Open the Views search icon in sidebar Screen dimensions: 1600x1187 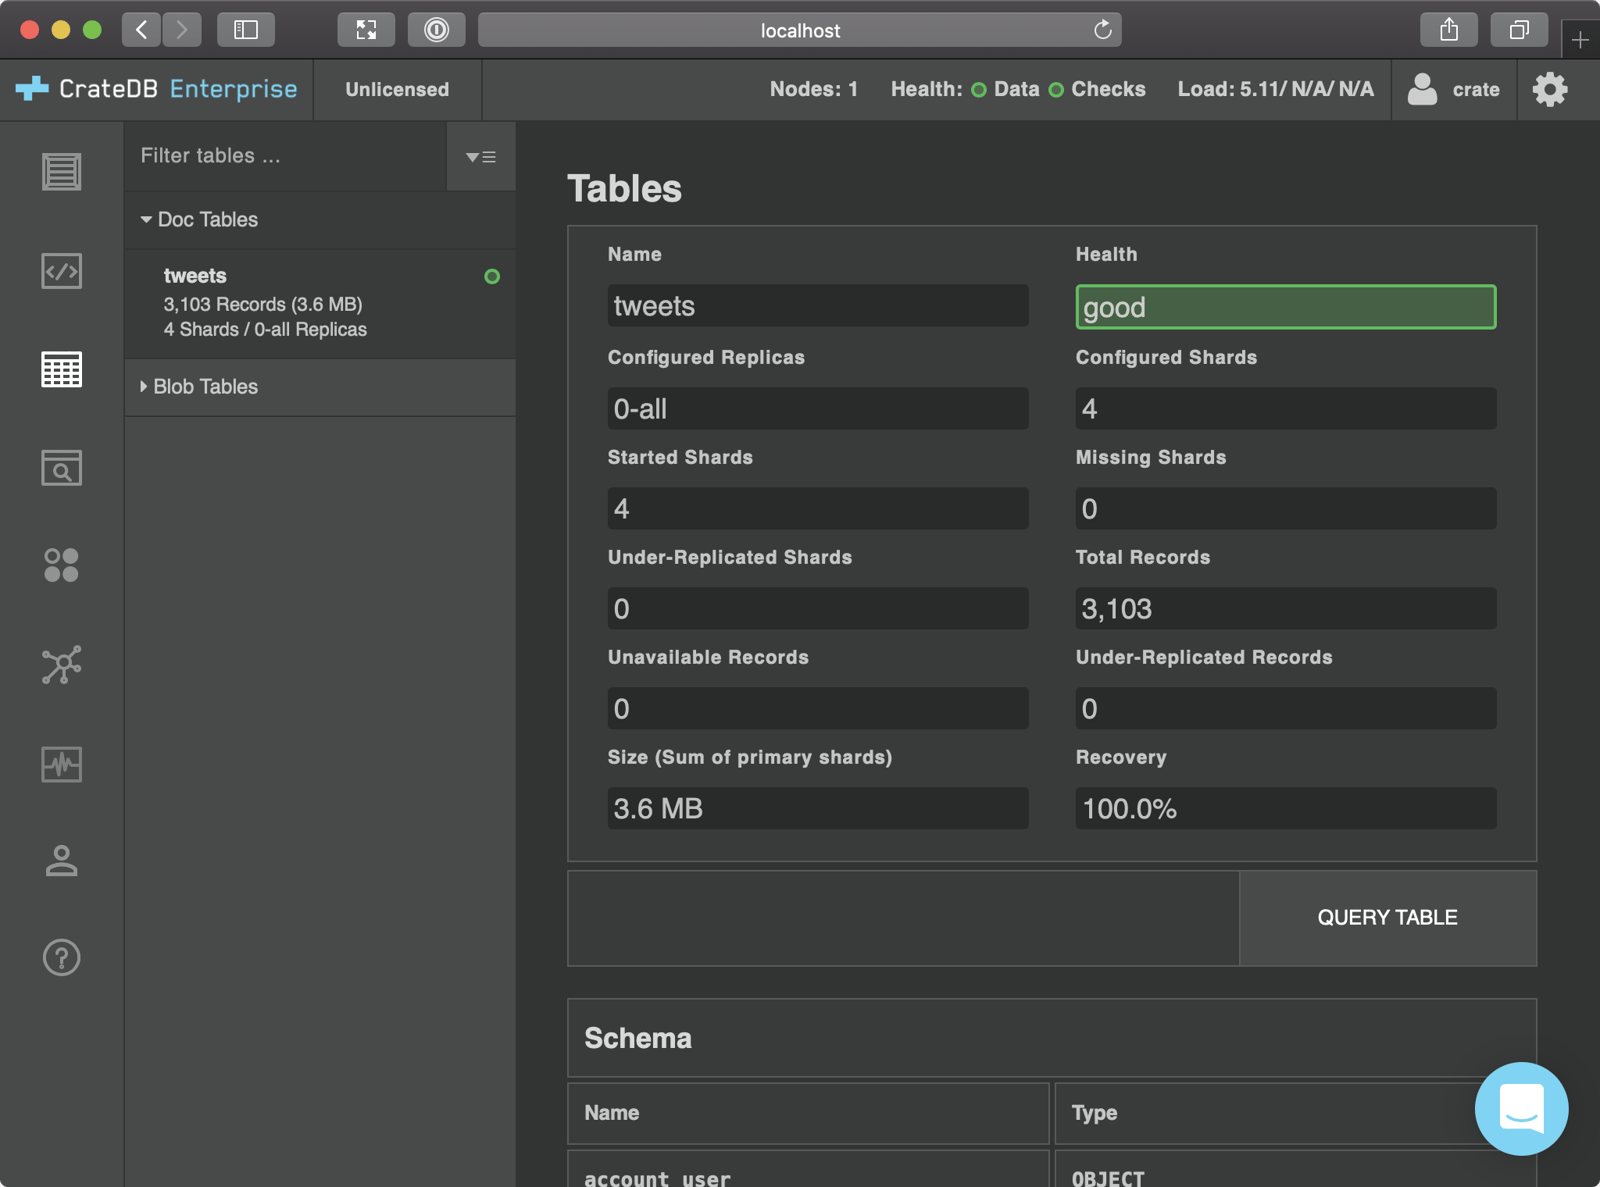click(x=61, y=468)
